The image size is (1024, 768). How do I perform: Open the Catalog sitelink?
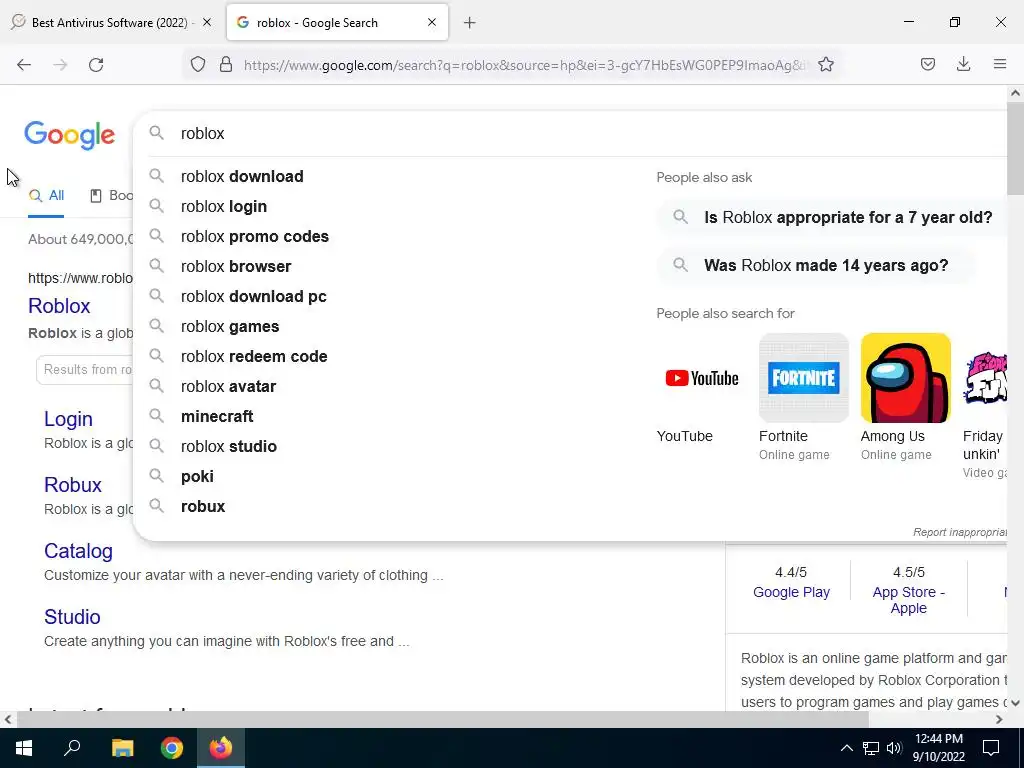tap(78, 551)
